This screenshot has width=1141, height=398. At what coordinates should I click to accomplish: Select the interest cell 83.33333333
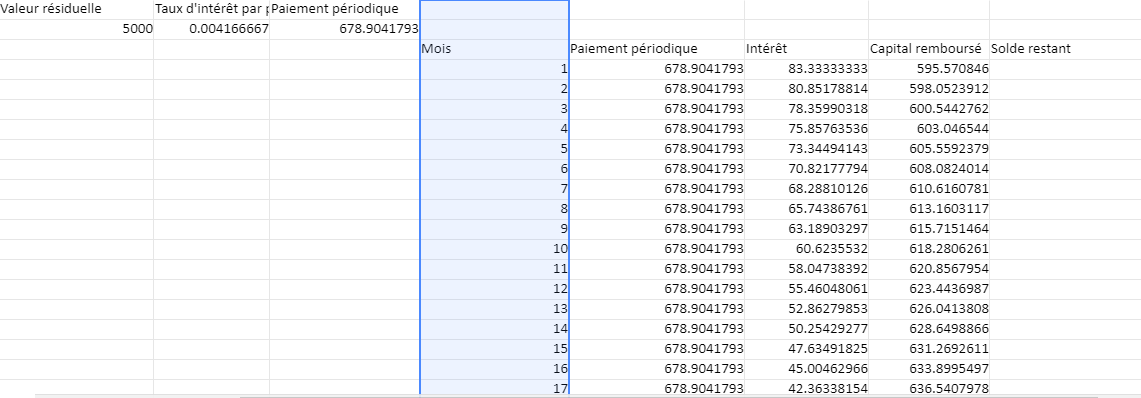point(806,70)
